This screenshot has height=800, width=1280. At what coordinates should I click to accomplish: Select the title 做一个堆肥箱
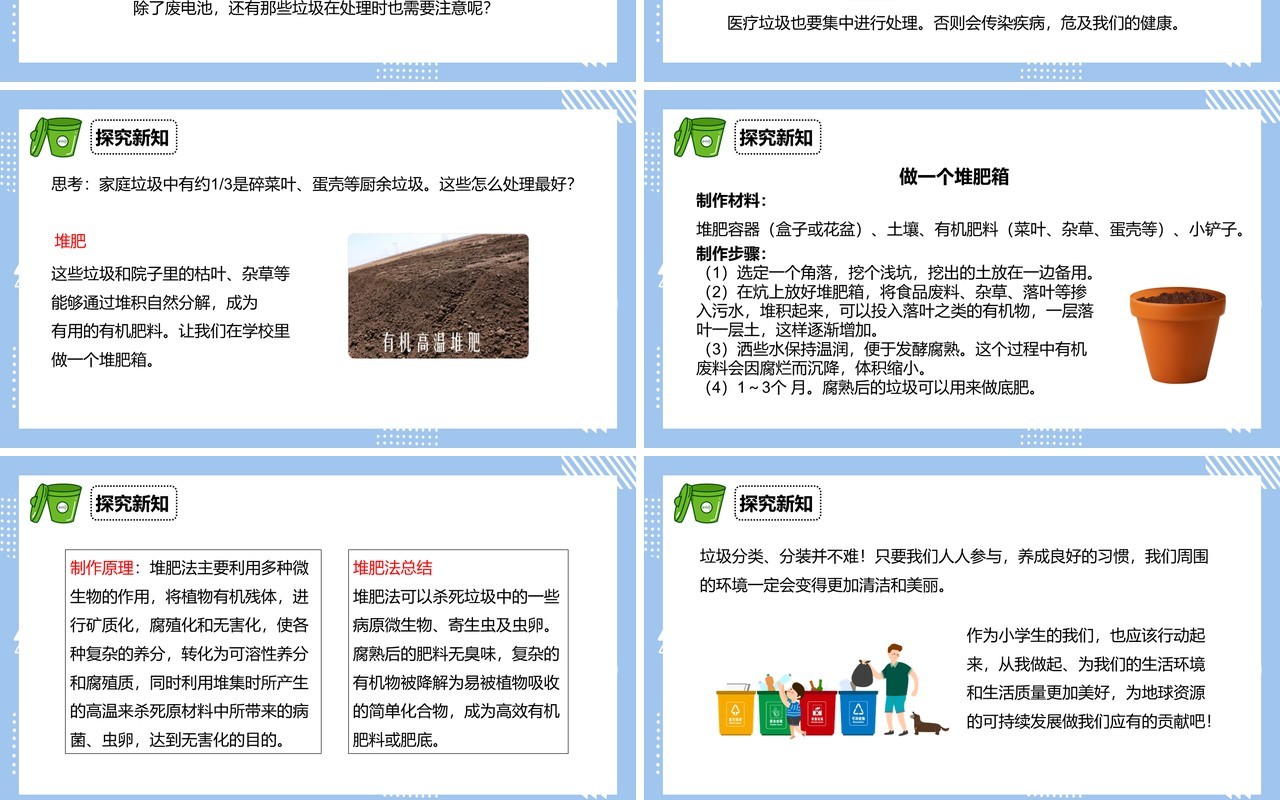tap(954, 177)
